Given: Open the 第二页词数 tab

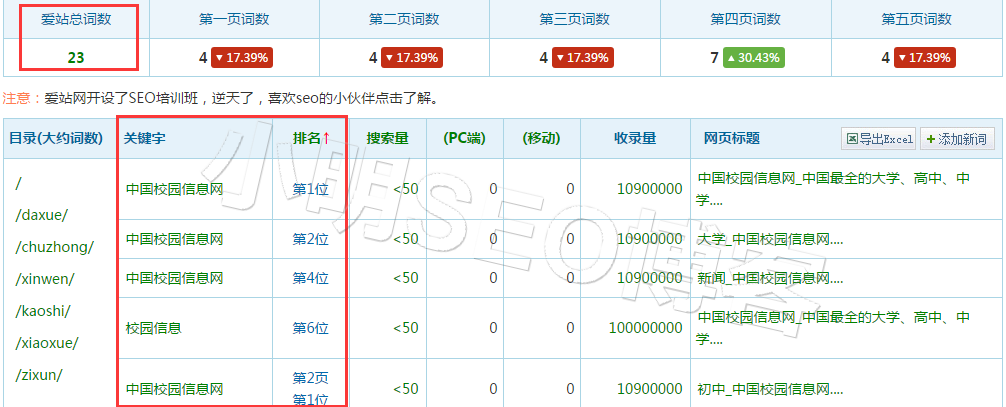Looking at the screenshot, I should [404, 19].
